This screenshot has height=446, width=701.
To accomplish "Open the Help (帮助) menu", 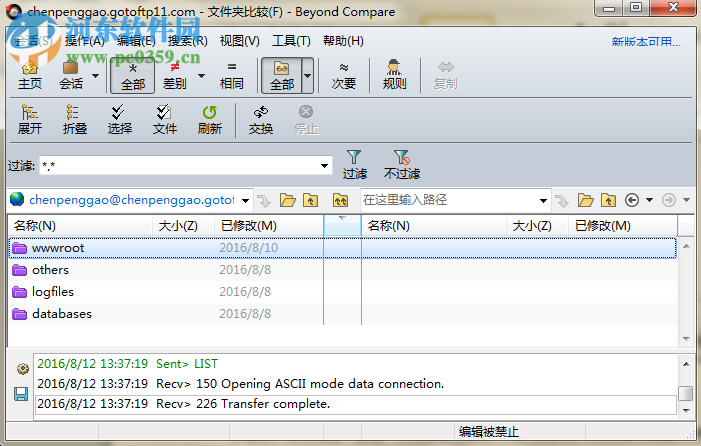I will (343, 41).
